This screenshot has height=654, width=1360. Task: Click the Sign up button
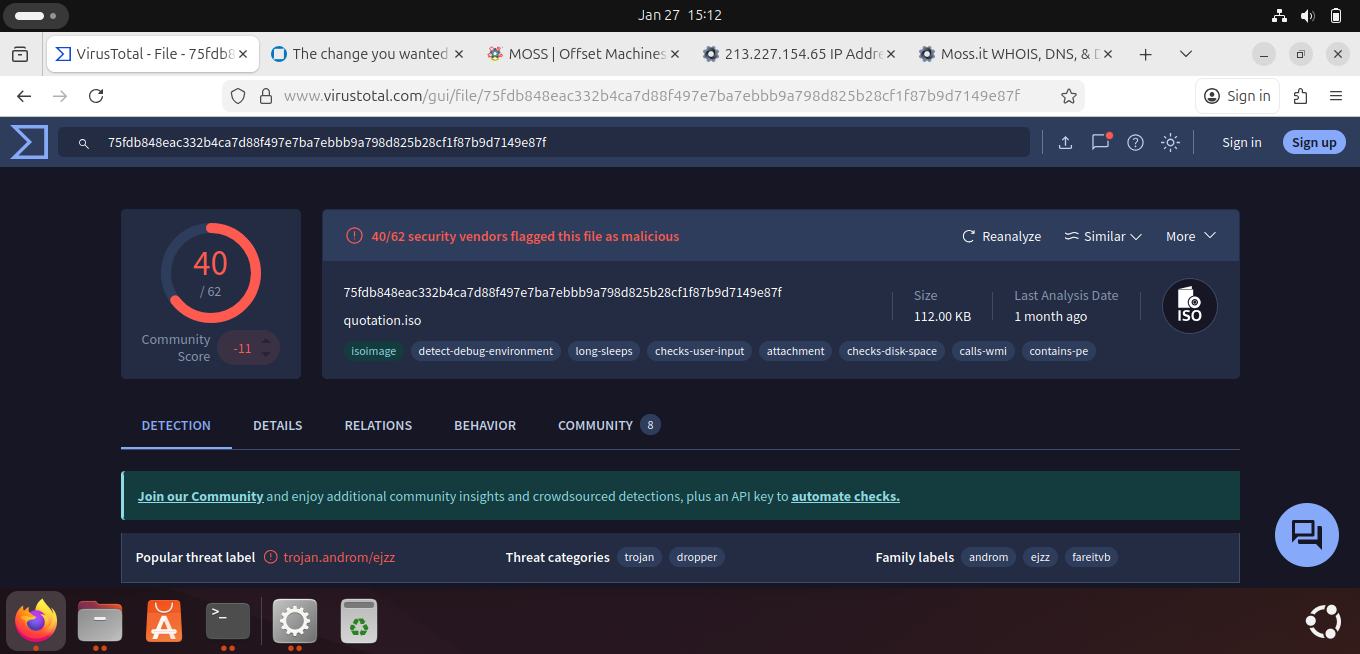point(1313,143)
